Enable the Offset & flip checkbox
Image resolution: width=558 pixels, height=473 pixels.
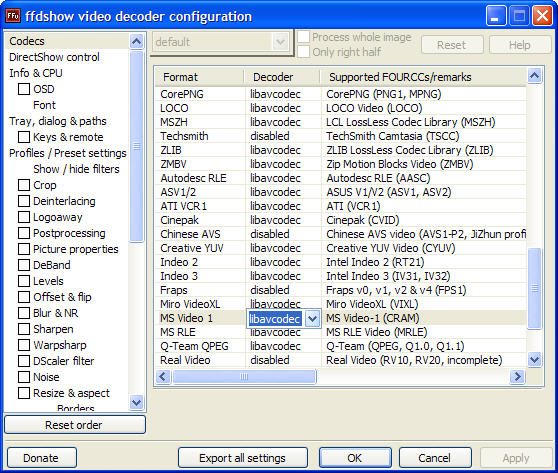pyautogui.click(x=24, y=297)
